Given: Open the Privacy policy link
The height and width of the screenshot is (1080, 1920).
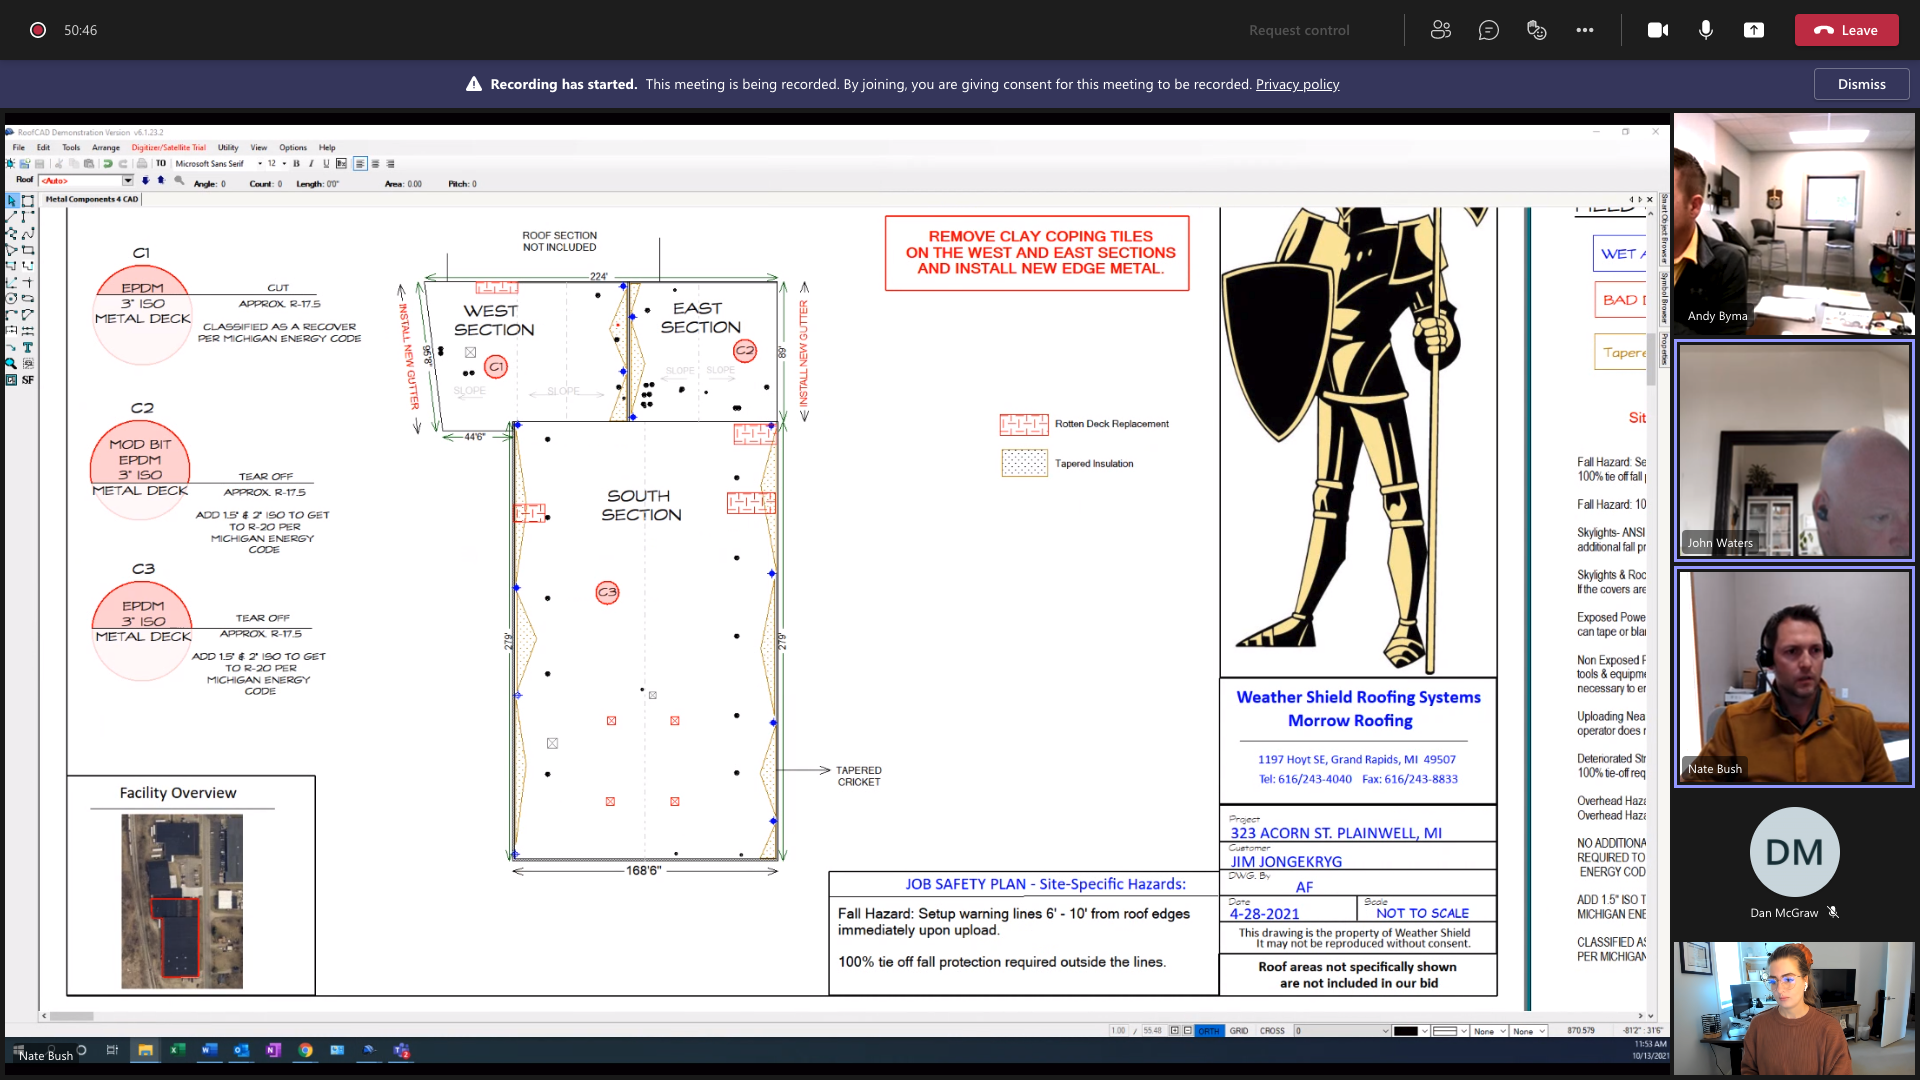Looking at the screenshot, I should pos(1297,84).
